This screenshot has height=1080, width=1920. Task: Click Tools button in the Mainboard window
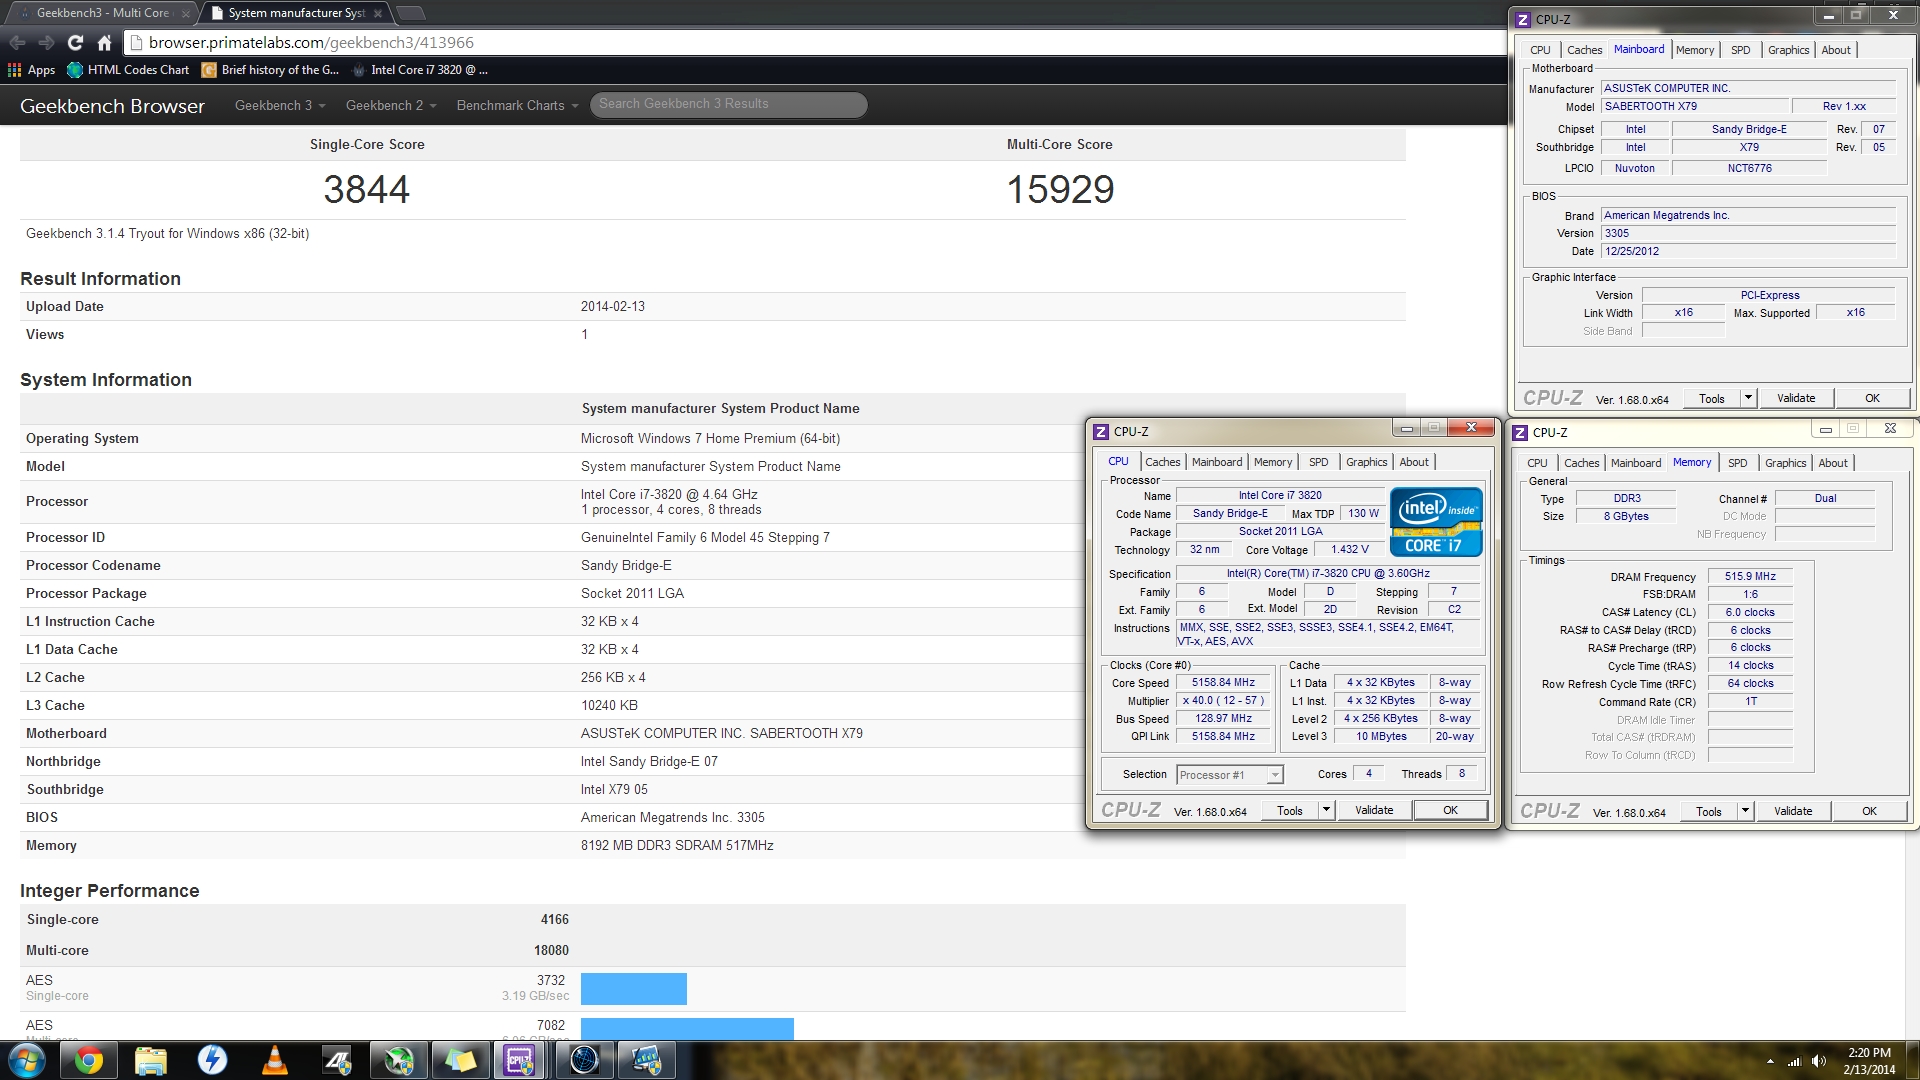[x=1712, y=398]
